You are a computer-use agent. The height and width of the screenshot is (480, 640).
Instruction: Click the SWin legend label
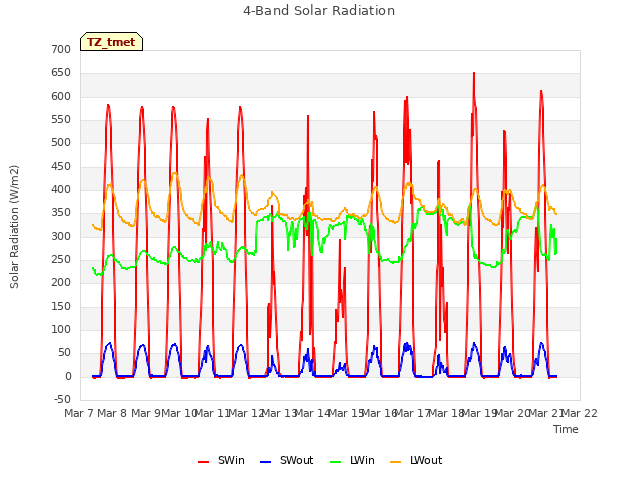point(231,460)
